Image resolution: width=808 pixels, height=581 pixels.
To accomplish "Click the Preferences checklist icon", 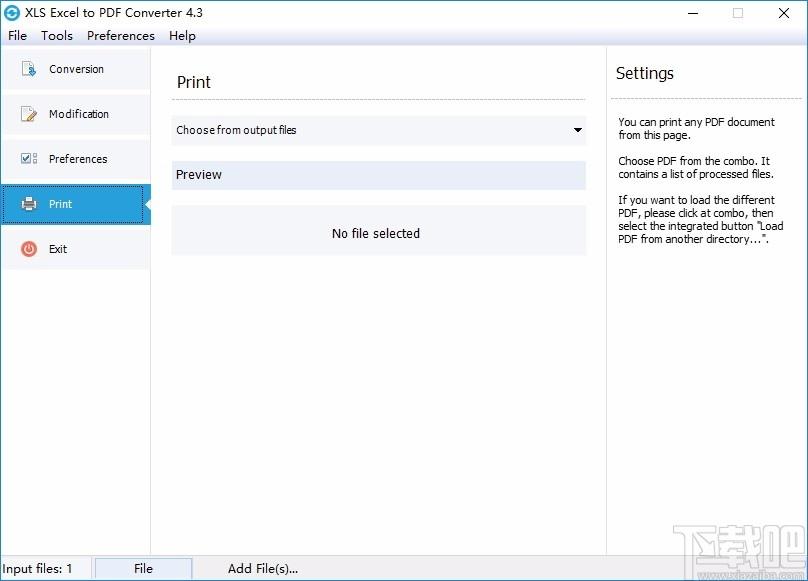I will (x=29, y=159).
